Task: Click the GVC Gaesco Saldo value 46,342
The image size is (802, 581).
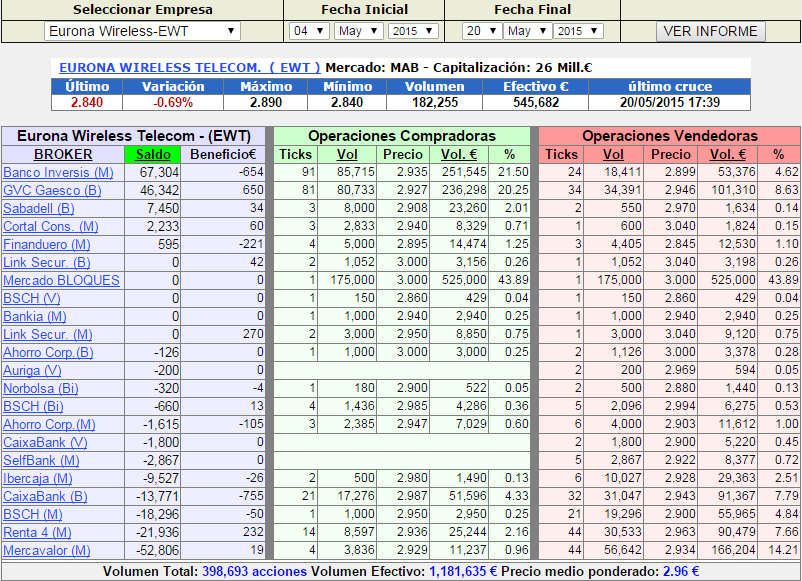Action: (x=159, y=190)
